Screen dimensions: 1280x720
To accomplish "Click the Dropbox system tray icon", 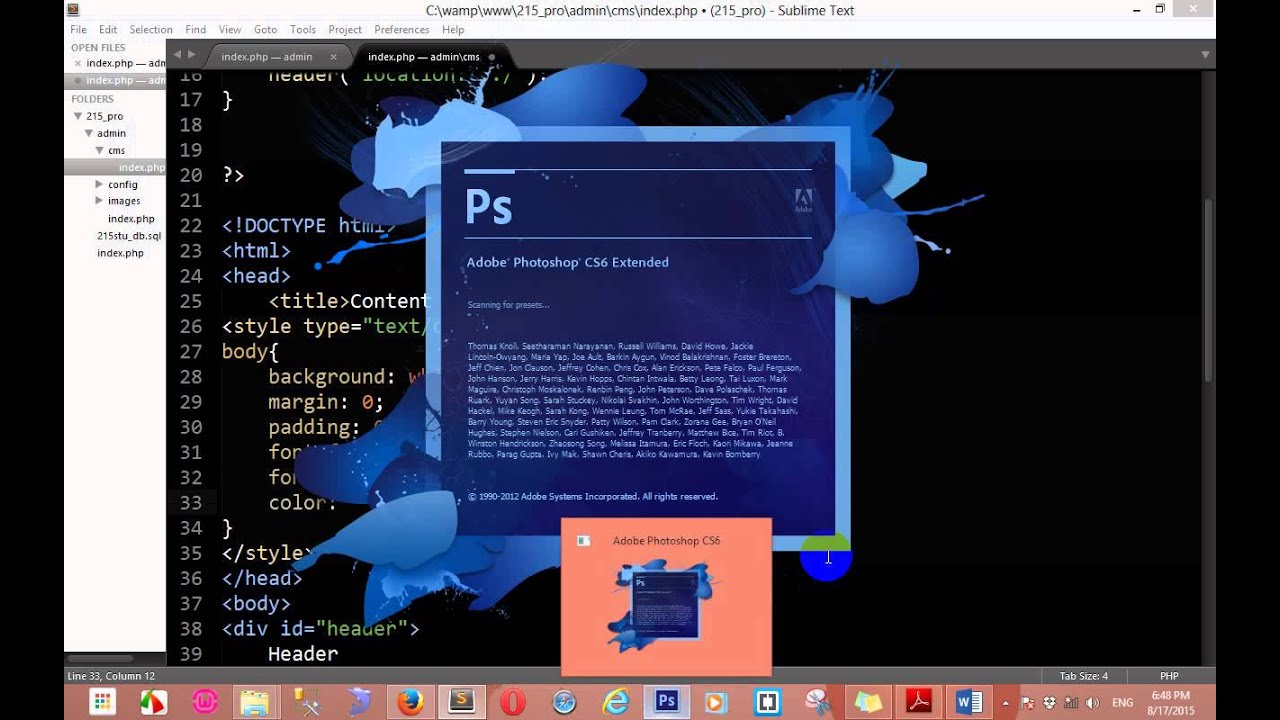I will [1050, 703].
